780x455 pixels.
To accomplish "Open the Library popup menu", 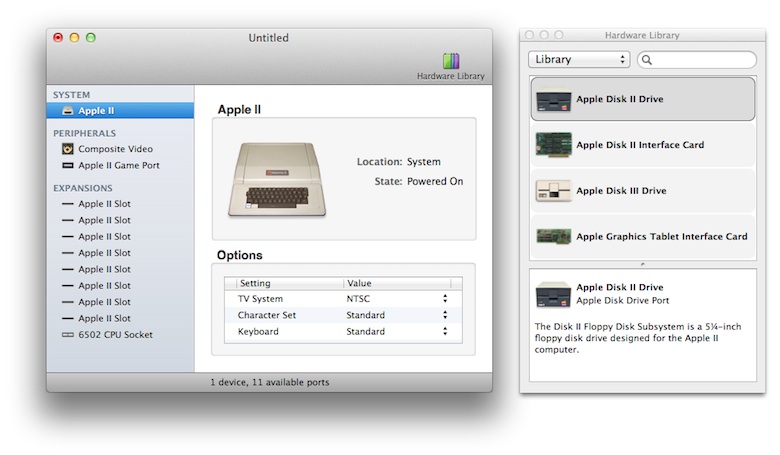I will click(x=579, y=59).
